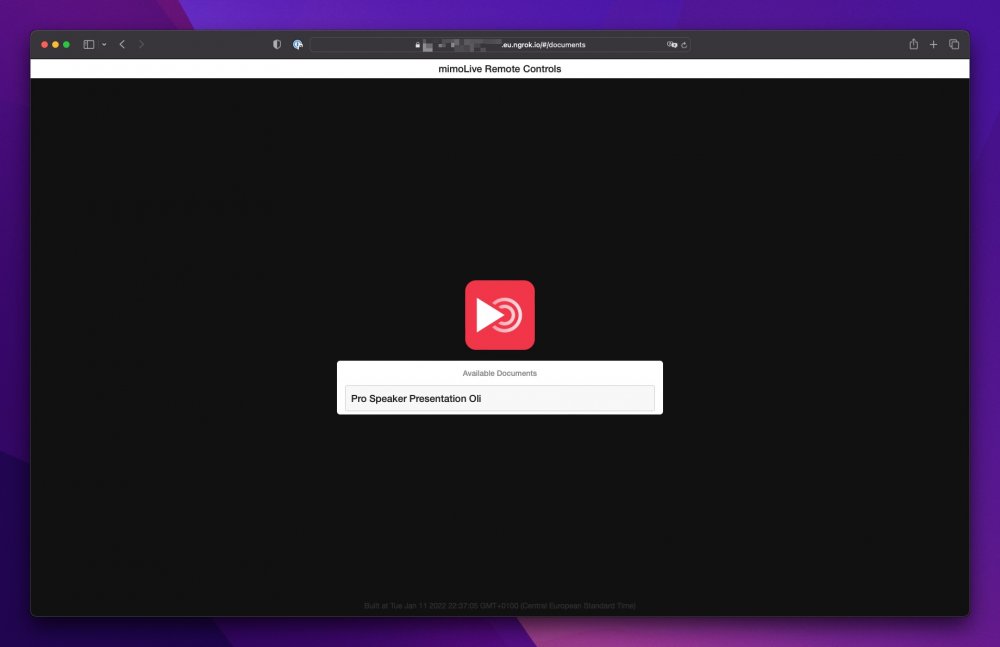Expand the sidebar tab group dropdown chevron
The image size is (1000, 647).
[104, 45]
